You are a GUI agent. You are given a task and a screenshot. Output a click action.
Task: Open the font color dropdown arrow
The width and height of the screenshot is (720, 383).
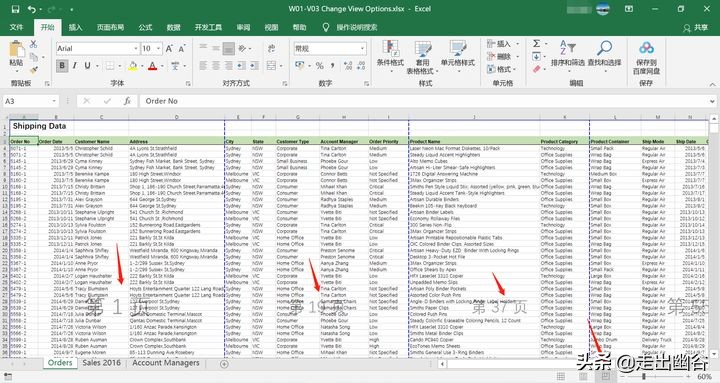click(x=161, y=66)
